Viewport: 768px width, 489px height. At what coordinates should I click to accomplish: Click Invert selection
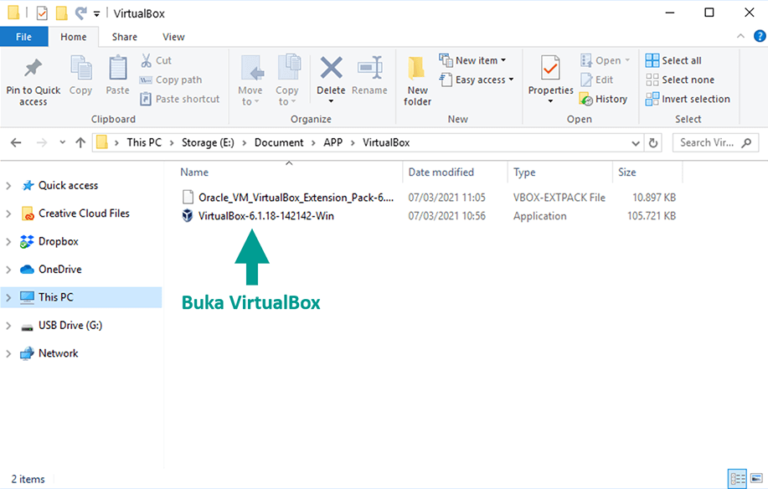tap(688, 99)
